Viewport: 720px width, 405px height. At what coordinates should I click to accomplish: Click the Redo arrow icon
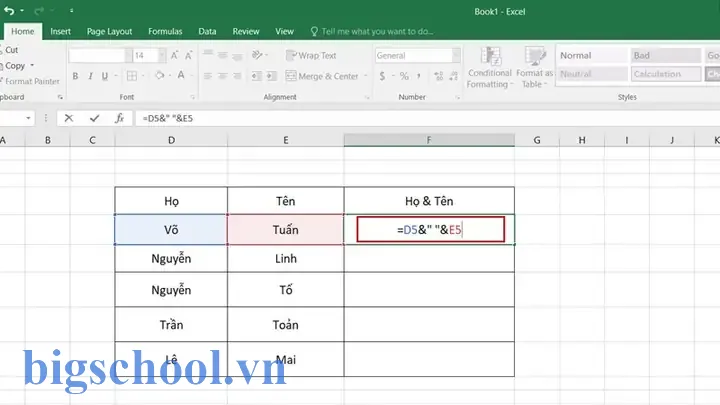pyautogui.click(x=39, y=10)
